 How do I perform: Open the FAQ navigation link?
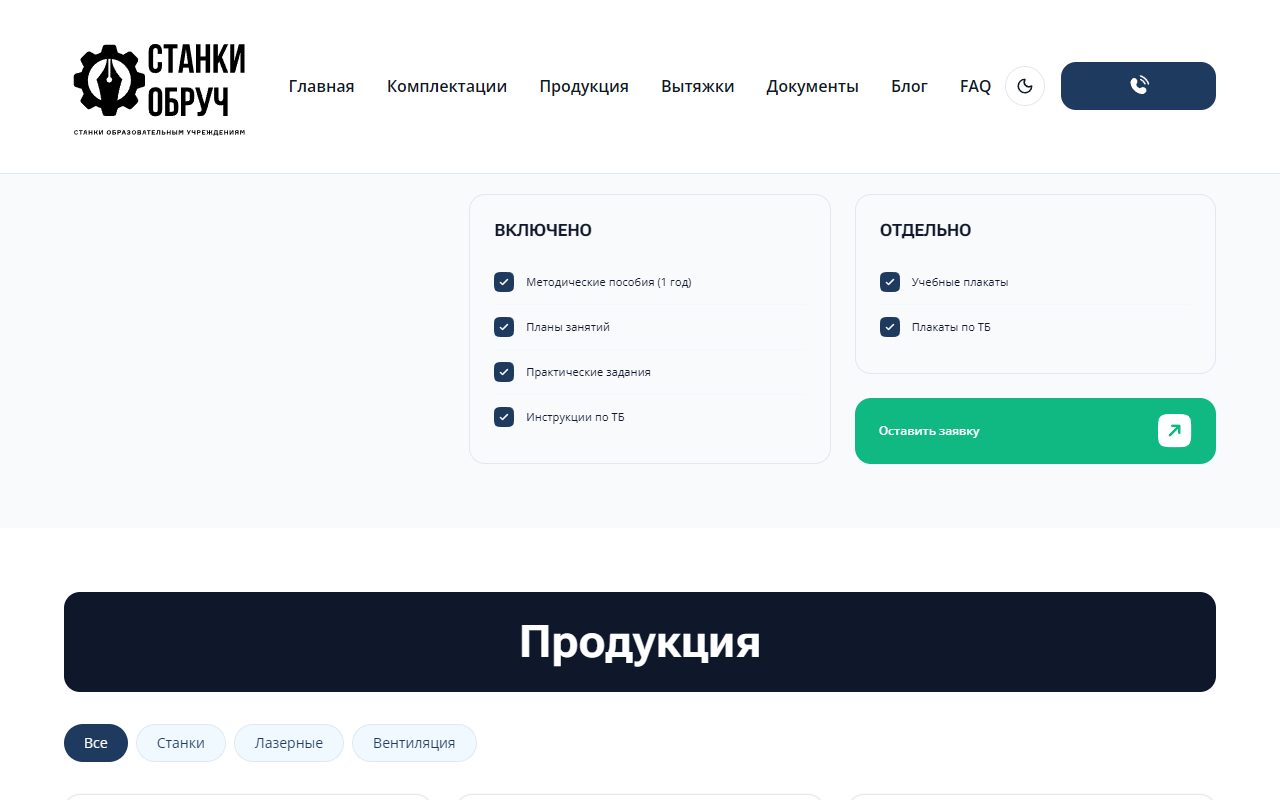click(x=975, y=86)
